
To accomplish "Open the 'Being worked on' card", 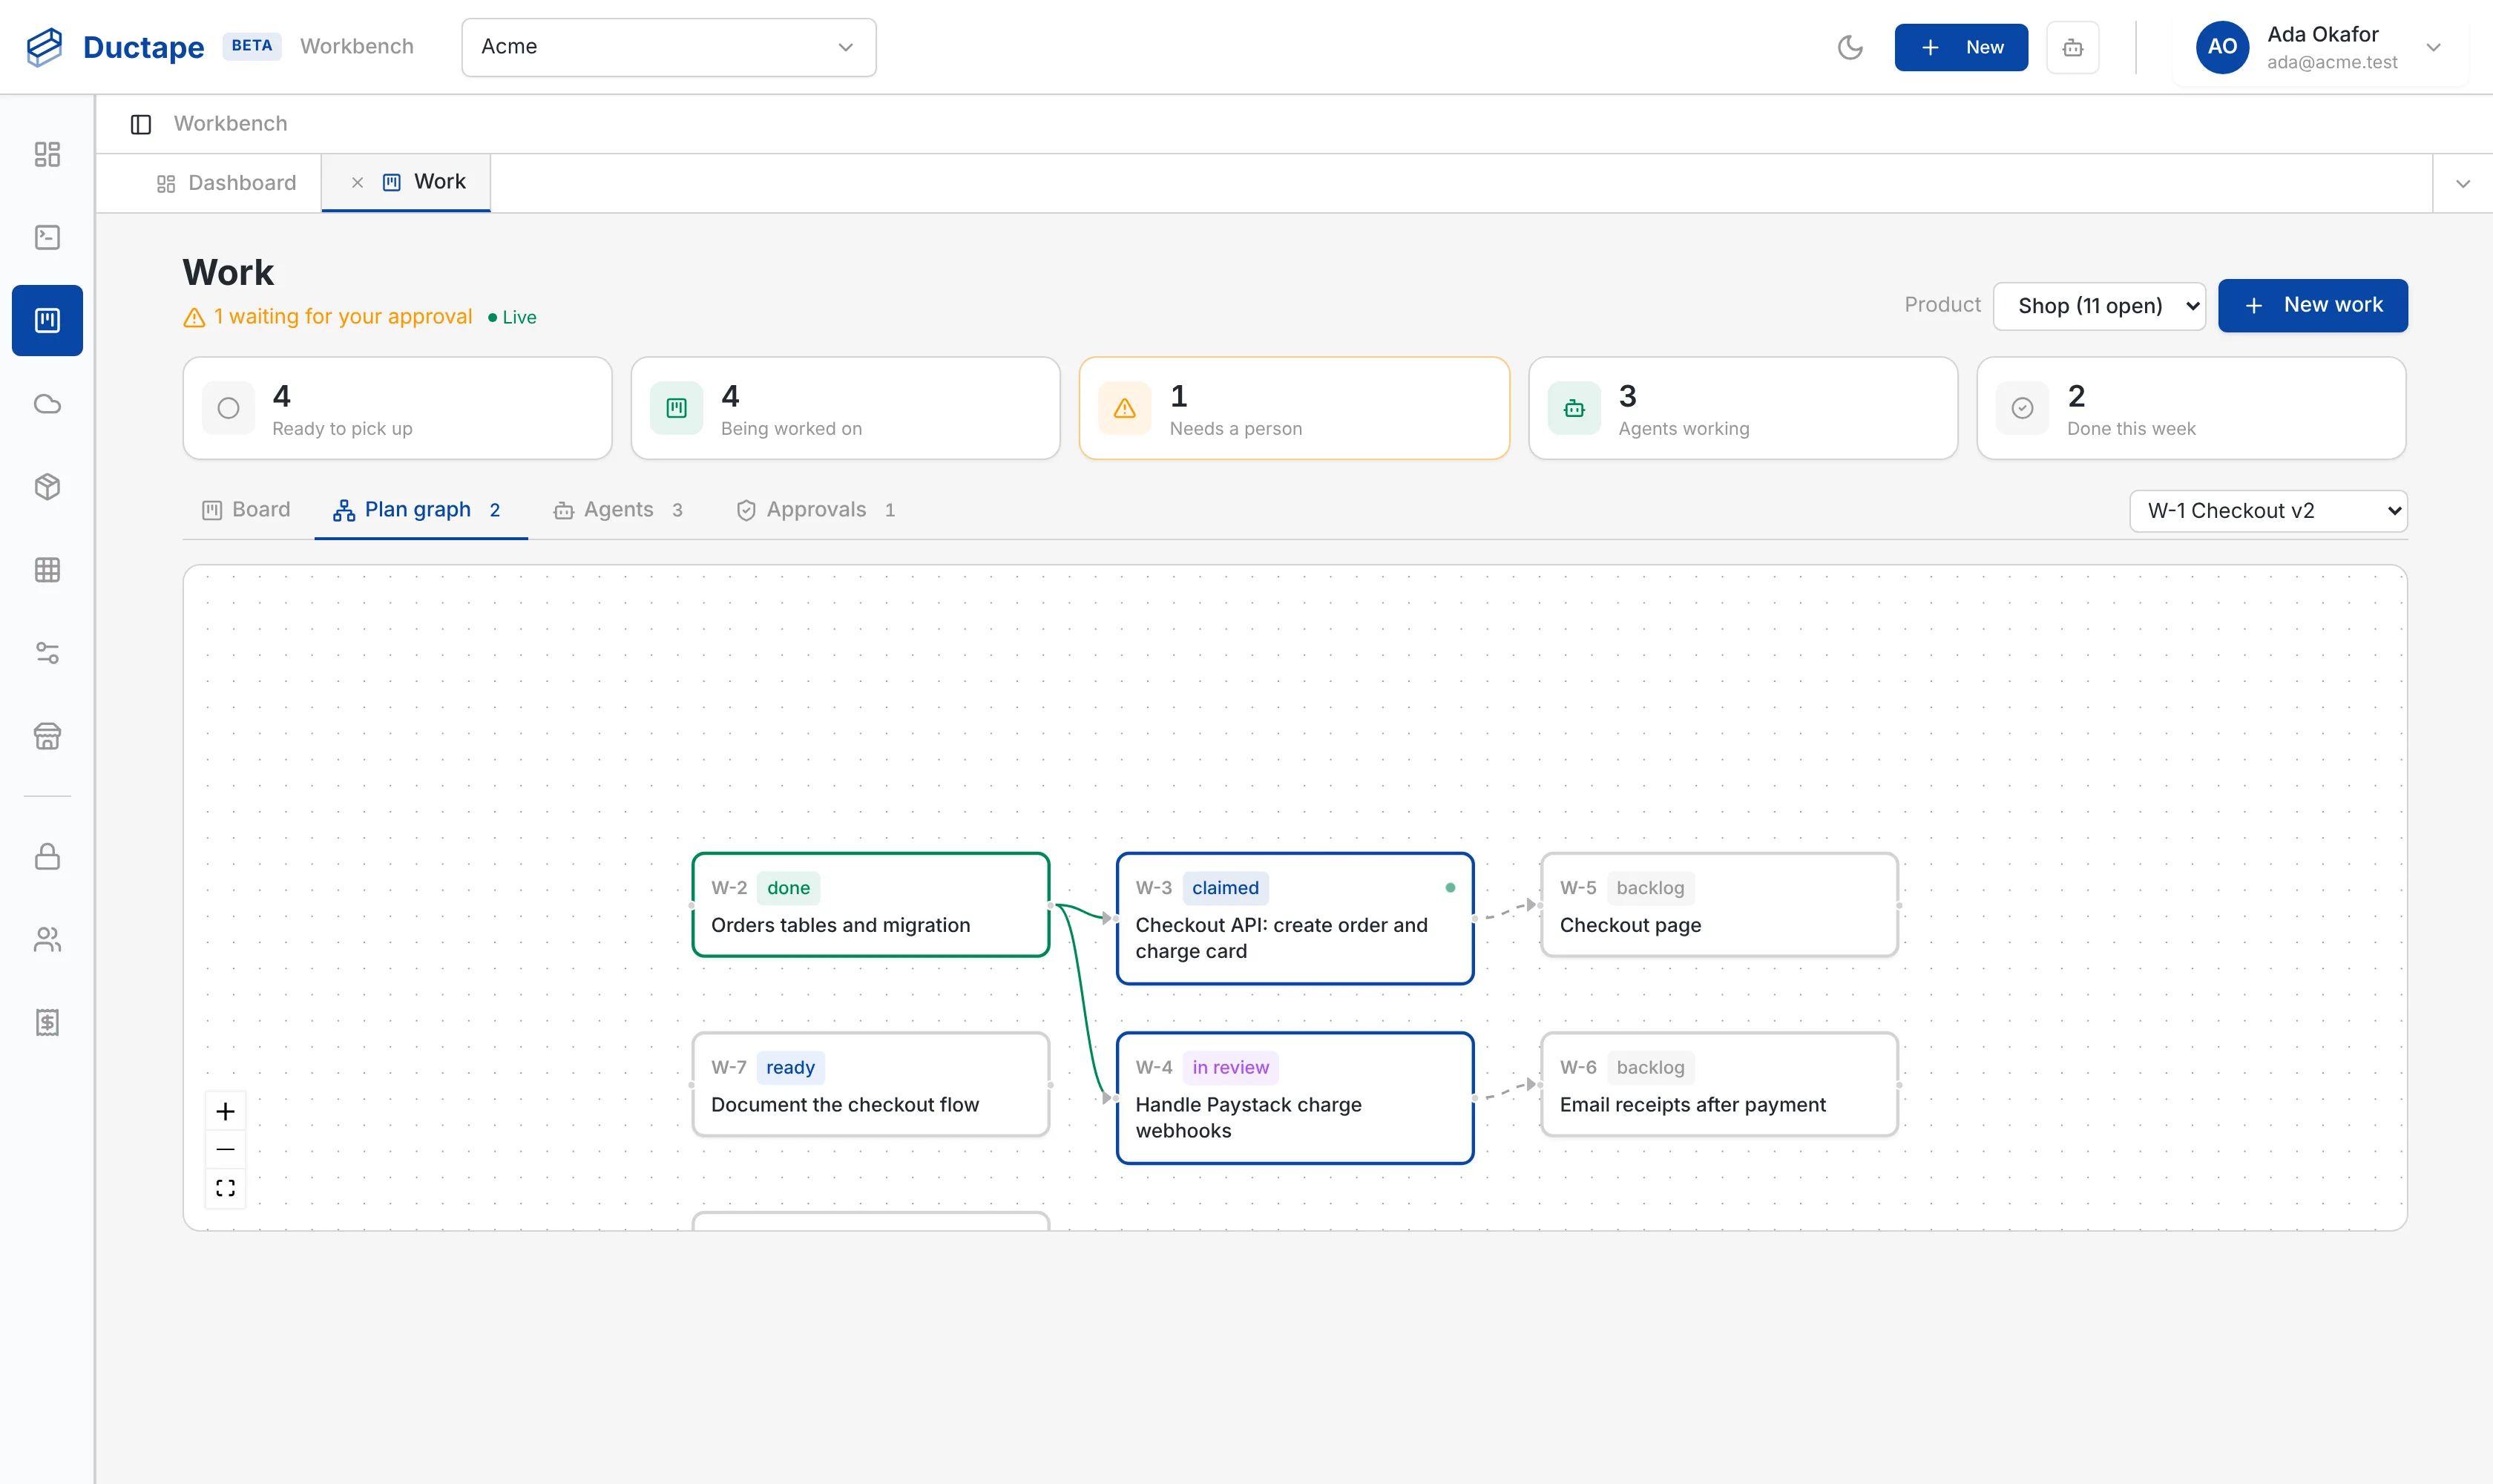I will click(845, 408).
